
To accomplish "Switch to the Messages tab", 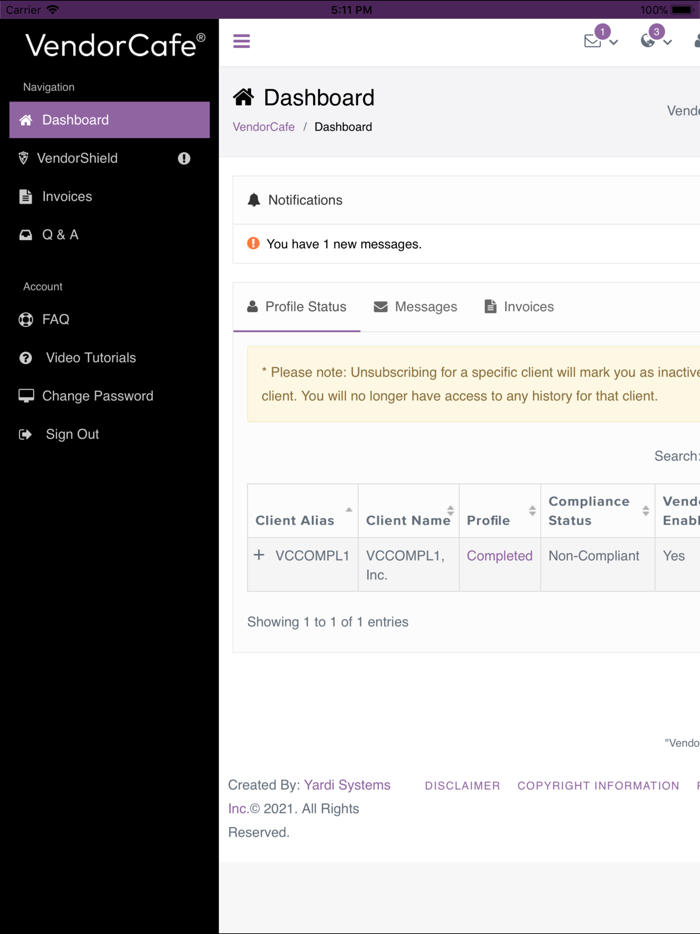I will [415, 307].
